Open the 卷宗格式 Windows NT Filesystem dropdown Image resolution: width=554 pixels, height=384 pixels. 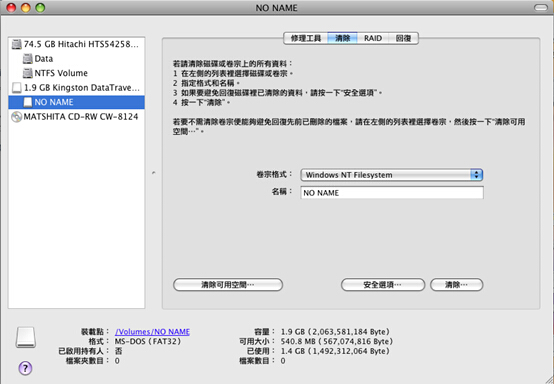[x=391, y=175]
